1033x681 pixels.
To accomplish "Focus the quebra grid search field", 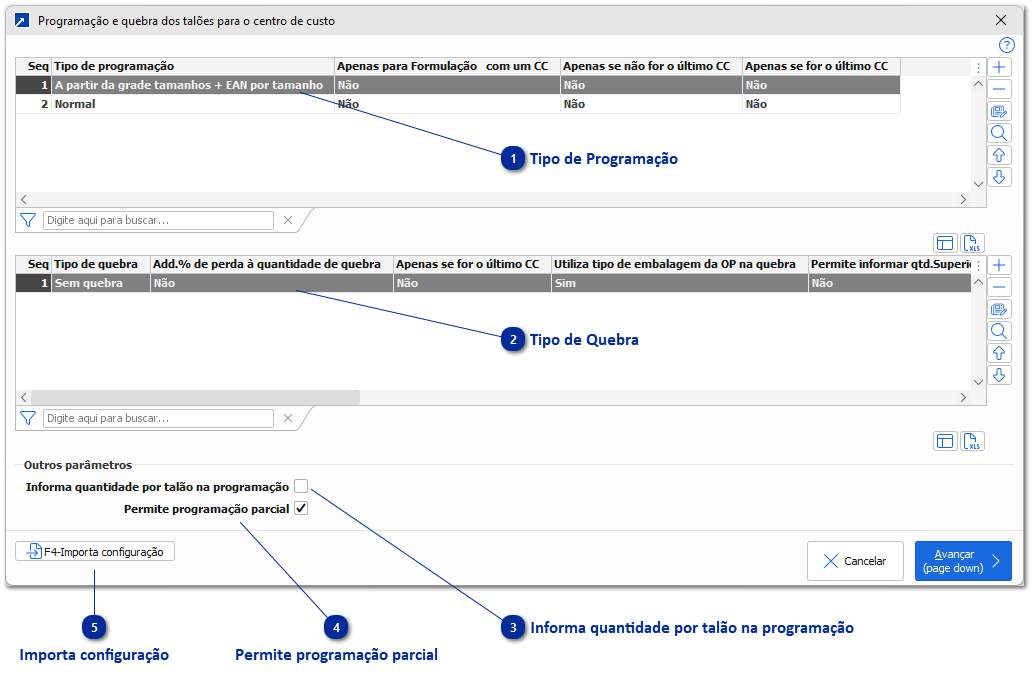I will [158, 418].
